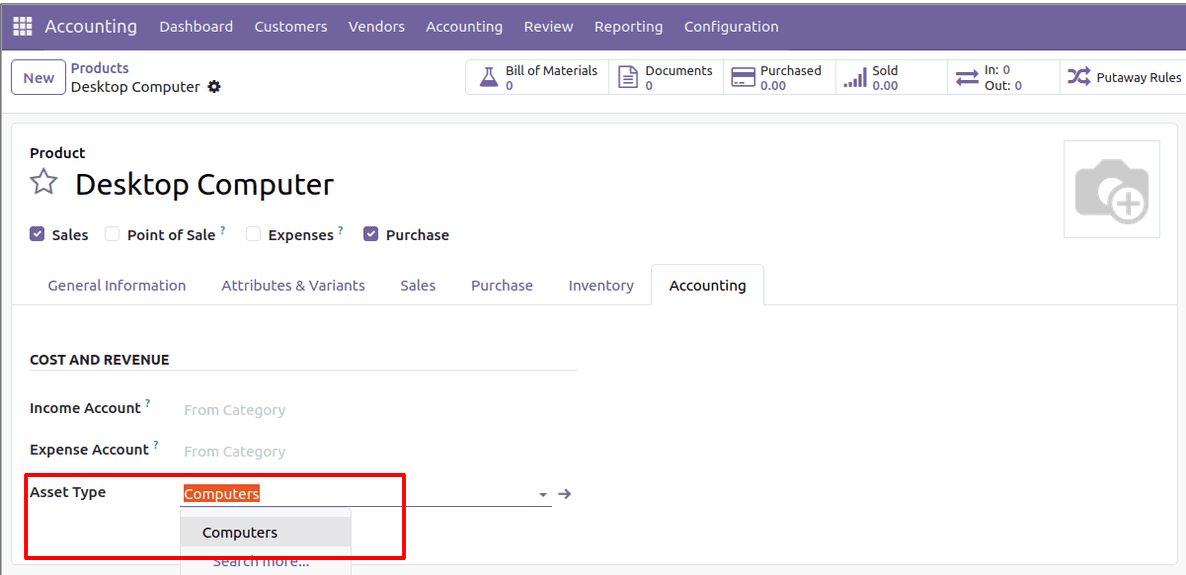Viewport: 1186px width, 575px height.
Task: Switch to General Information tab
Action: pyautogui.click(x=116, y=285)
